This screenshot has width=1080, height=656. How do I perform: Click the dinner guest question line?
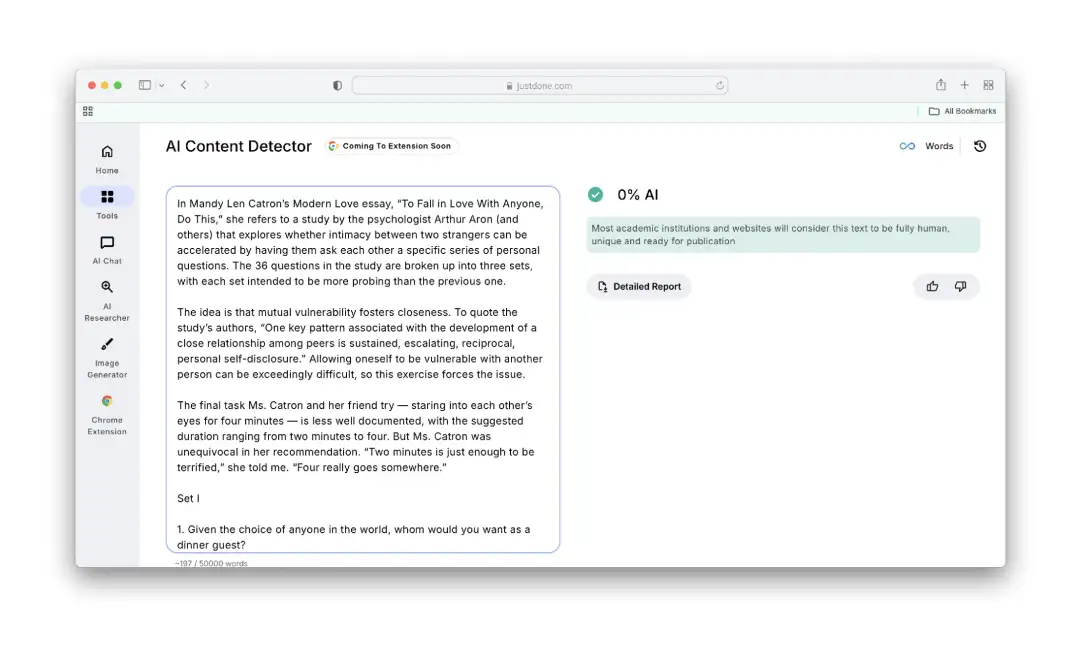pos(353,537)
